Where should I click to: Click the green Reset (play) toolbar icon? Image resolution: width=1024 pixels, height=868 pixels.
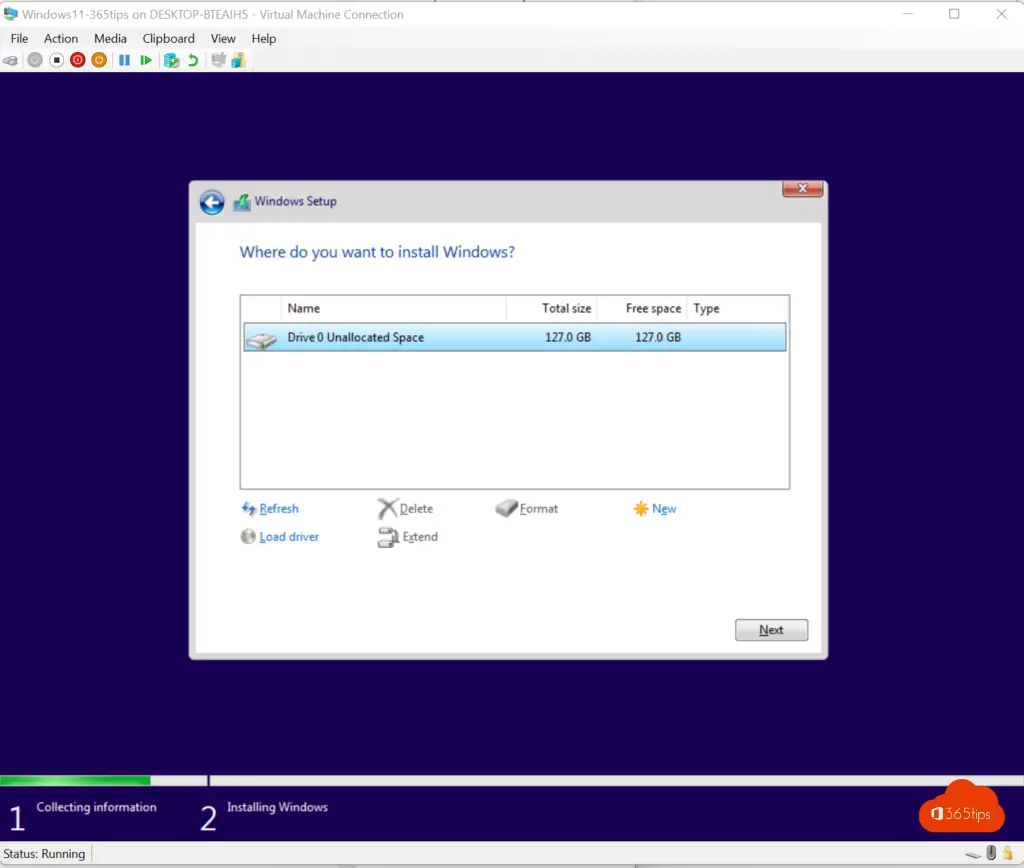click(146, 60)
